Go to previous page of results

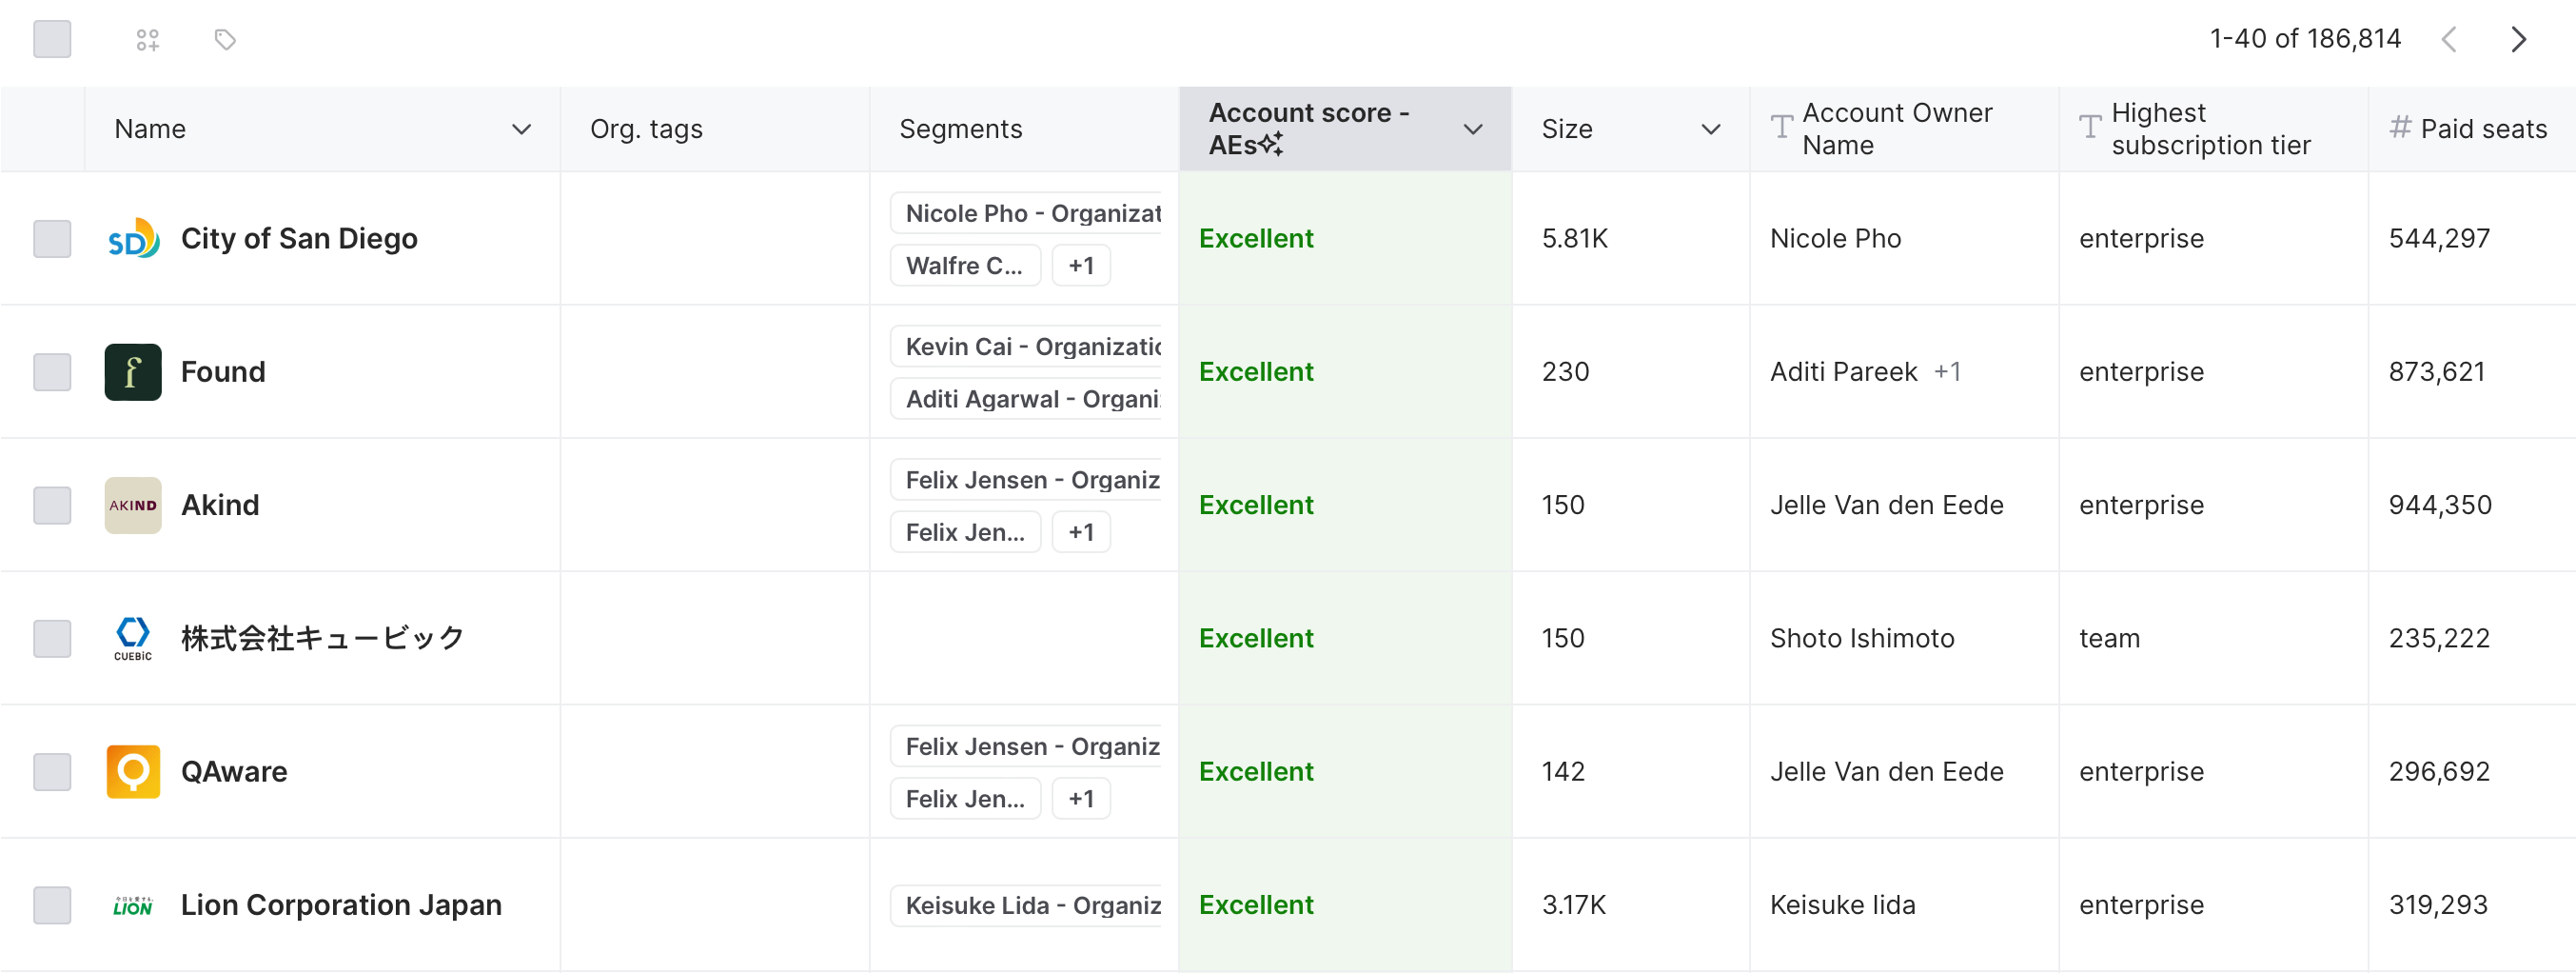tap(2448, 40)
